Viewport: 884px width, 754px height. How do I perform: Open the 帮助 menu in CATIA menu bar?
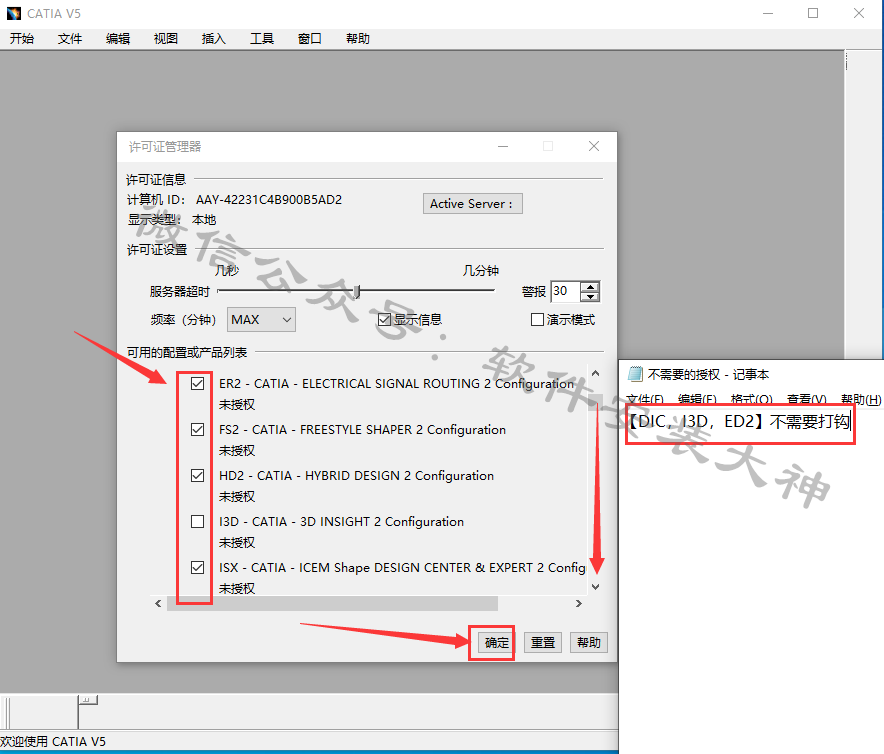357,38
